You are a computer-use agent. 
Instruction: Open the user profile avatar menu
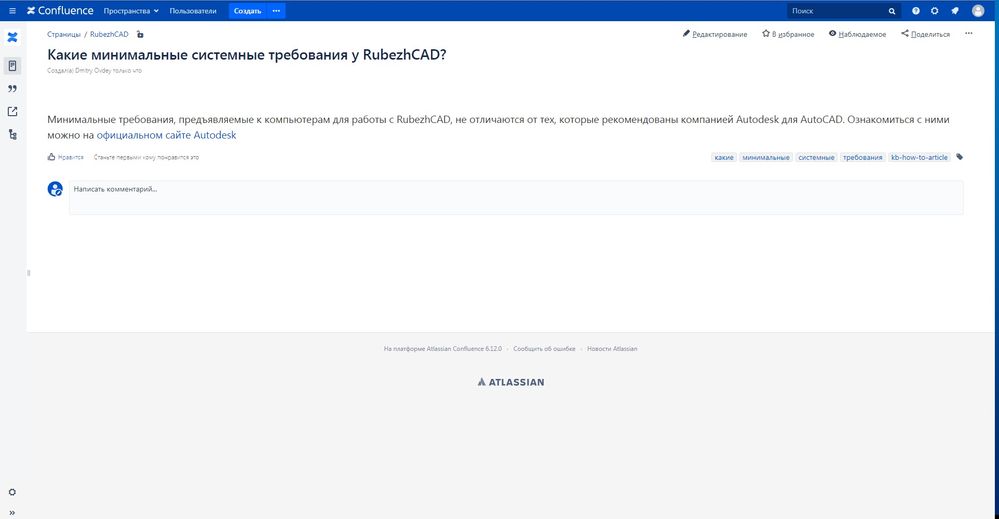(x=978, y=11)
